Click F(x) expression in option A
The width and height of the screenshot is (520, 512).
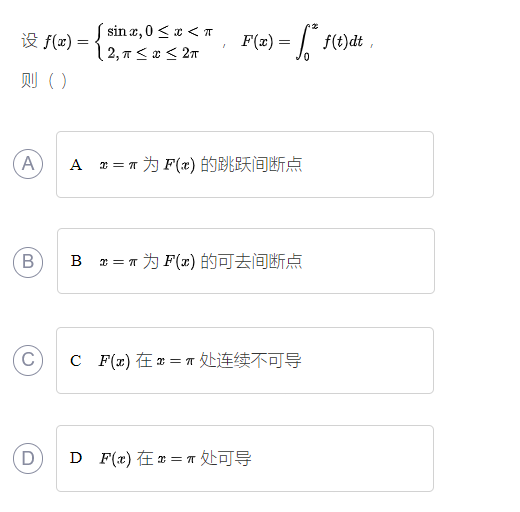point(179,165)
